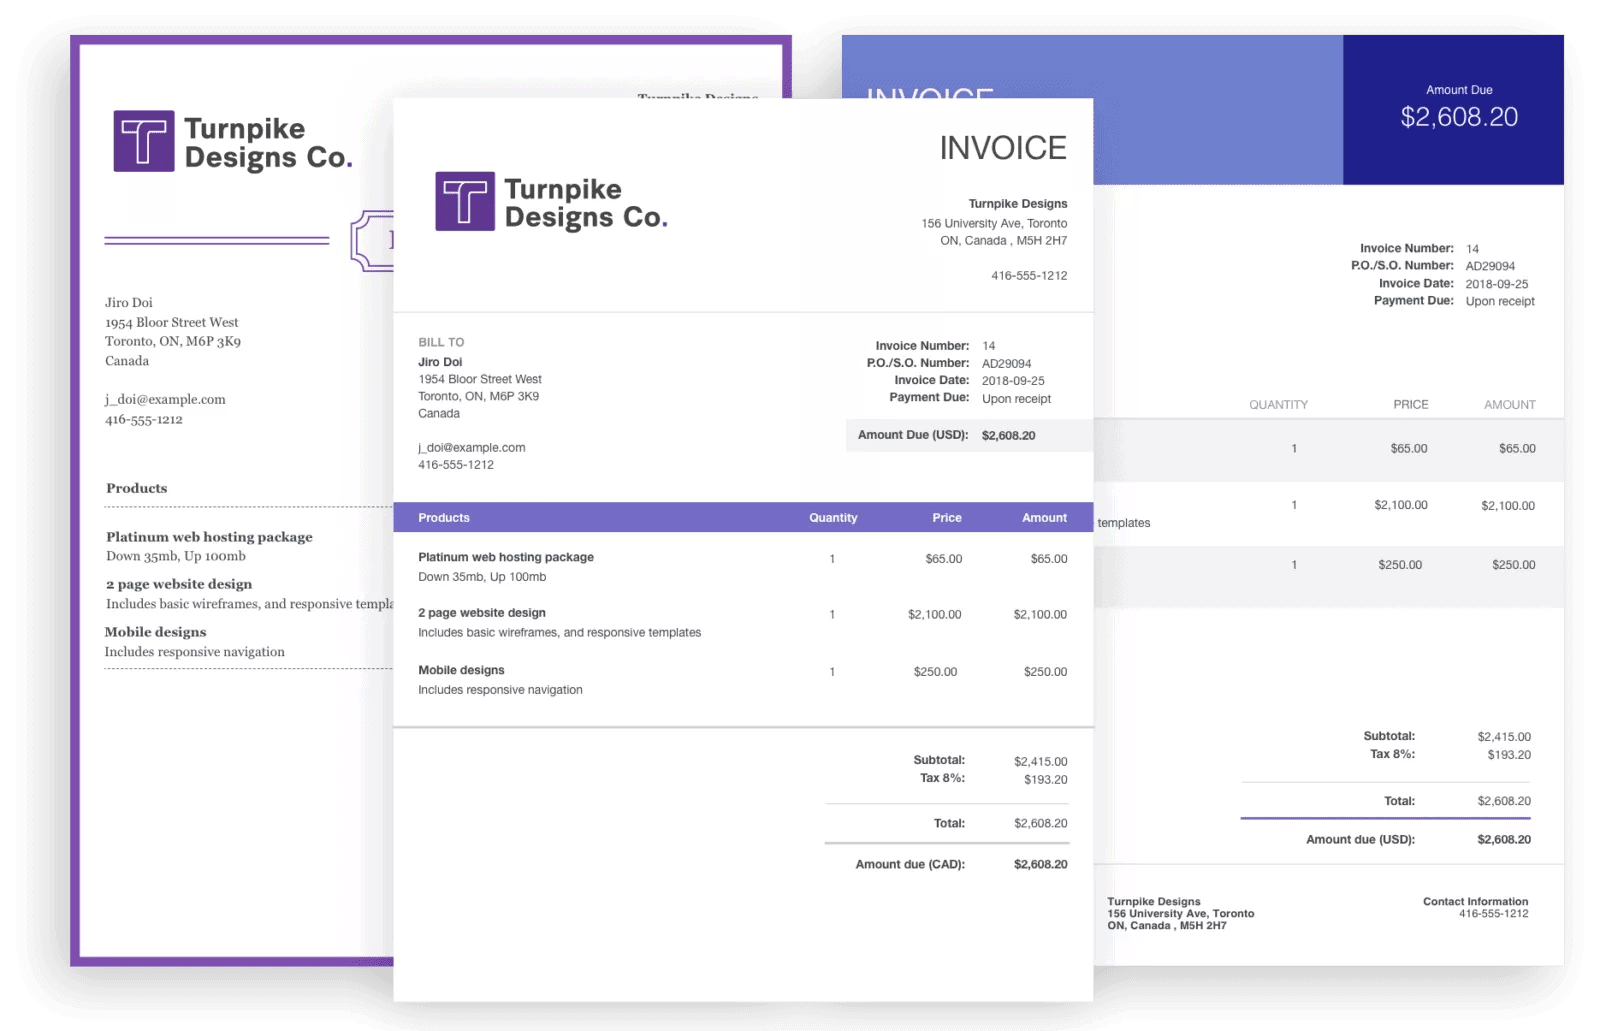The width and height of the screenshot is (1600, 1031).
Task: Click the 'Total:' label on the center invoice
Action: point(949,824)
